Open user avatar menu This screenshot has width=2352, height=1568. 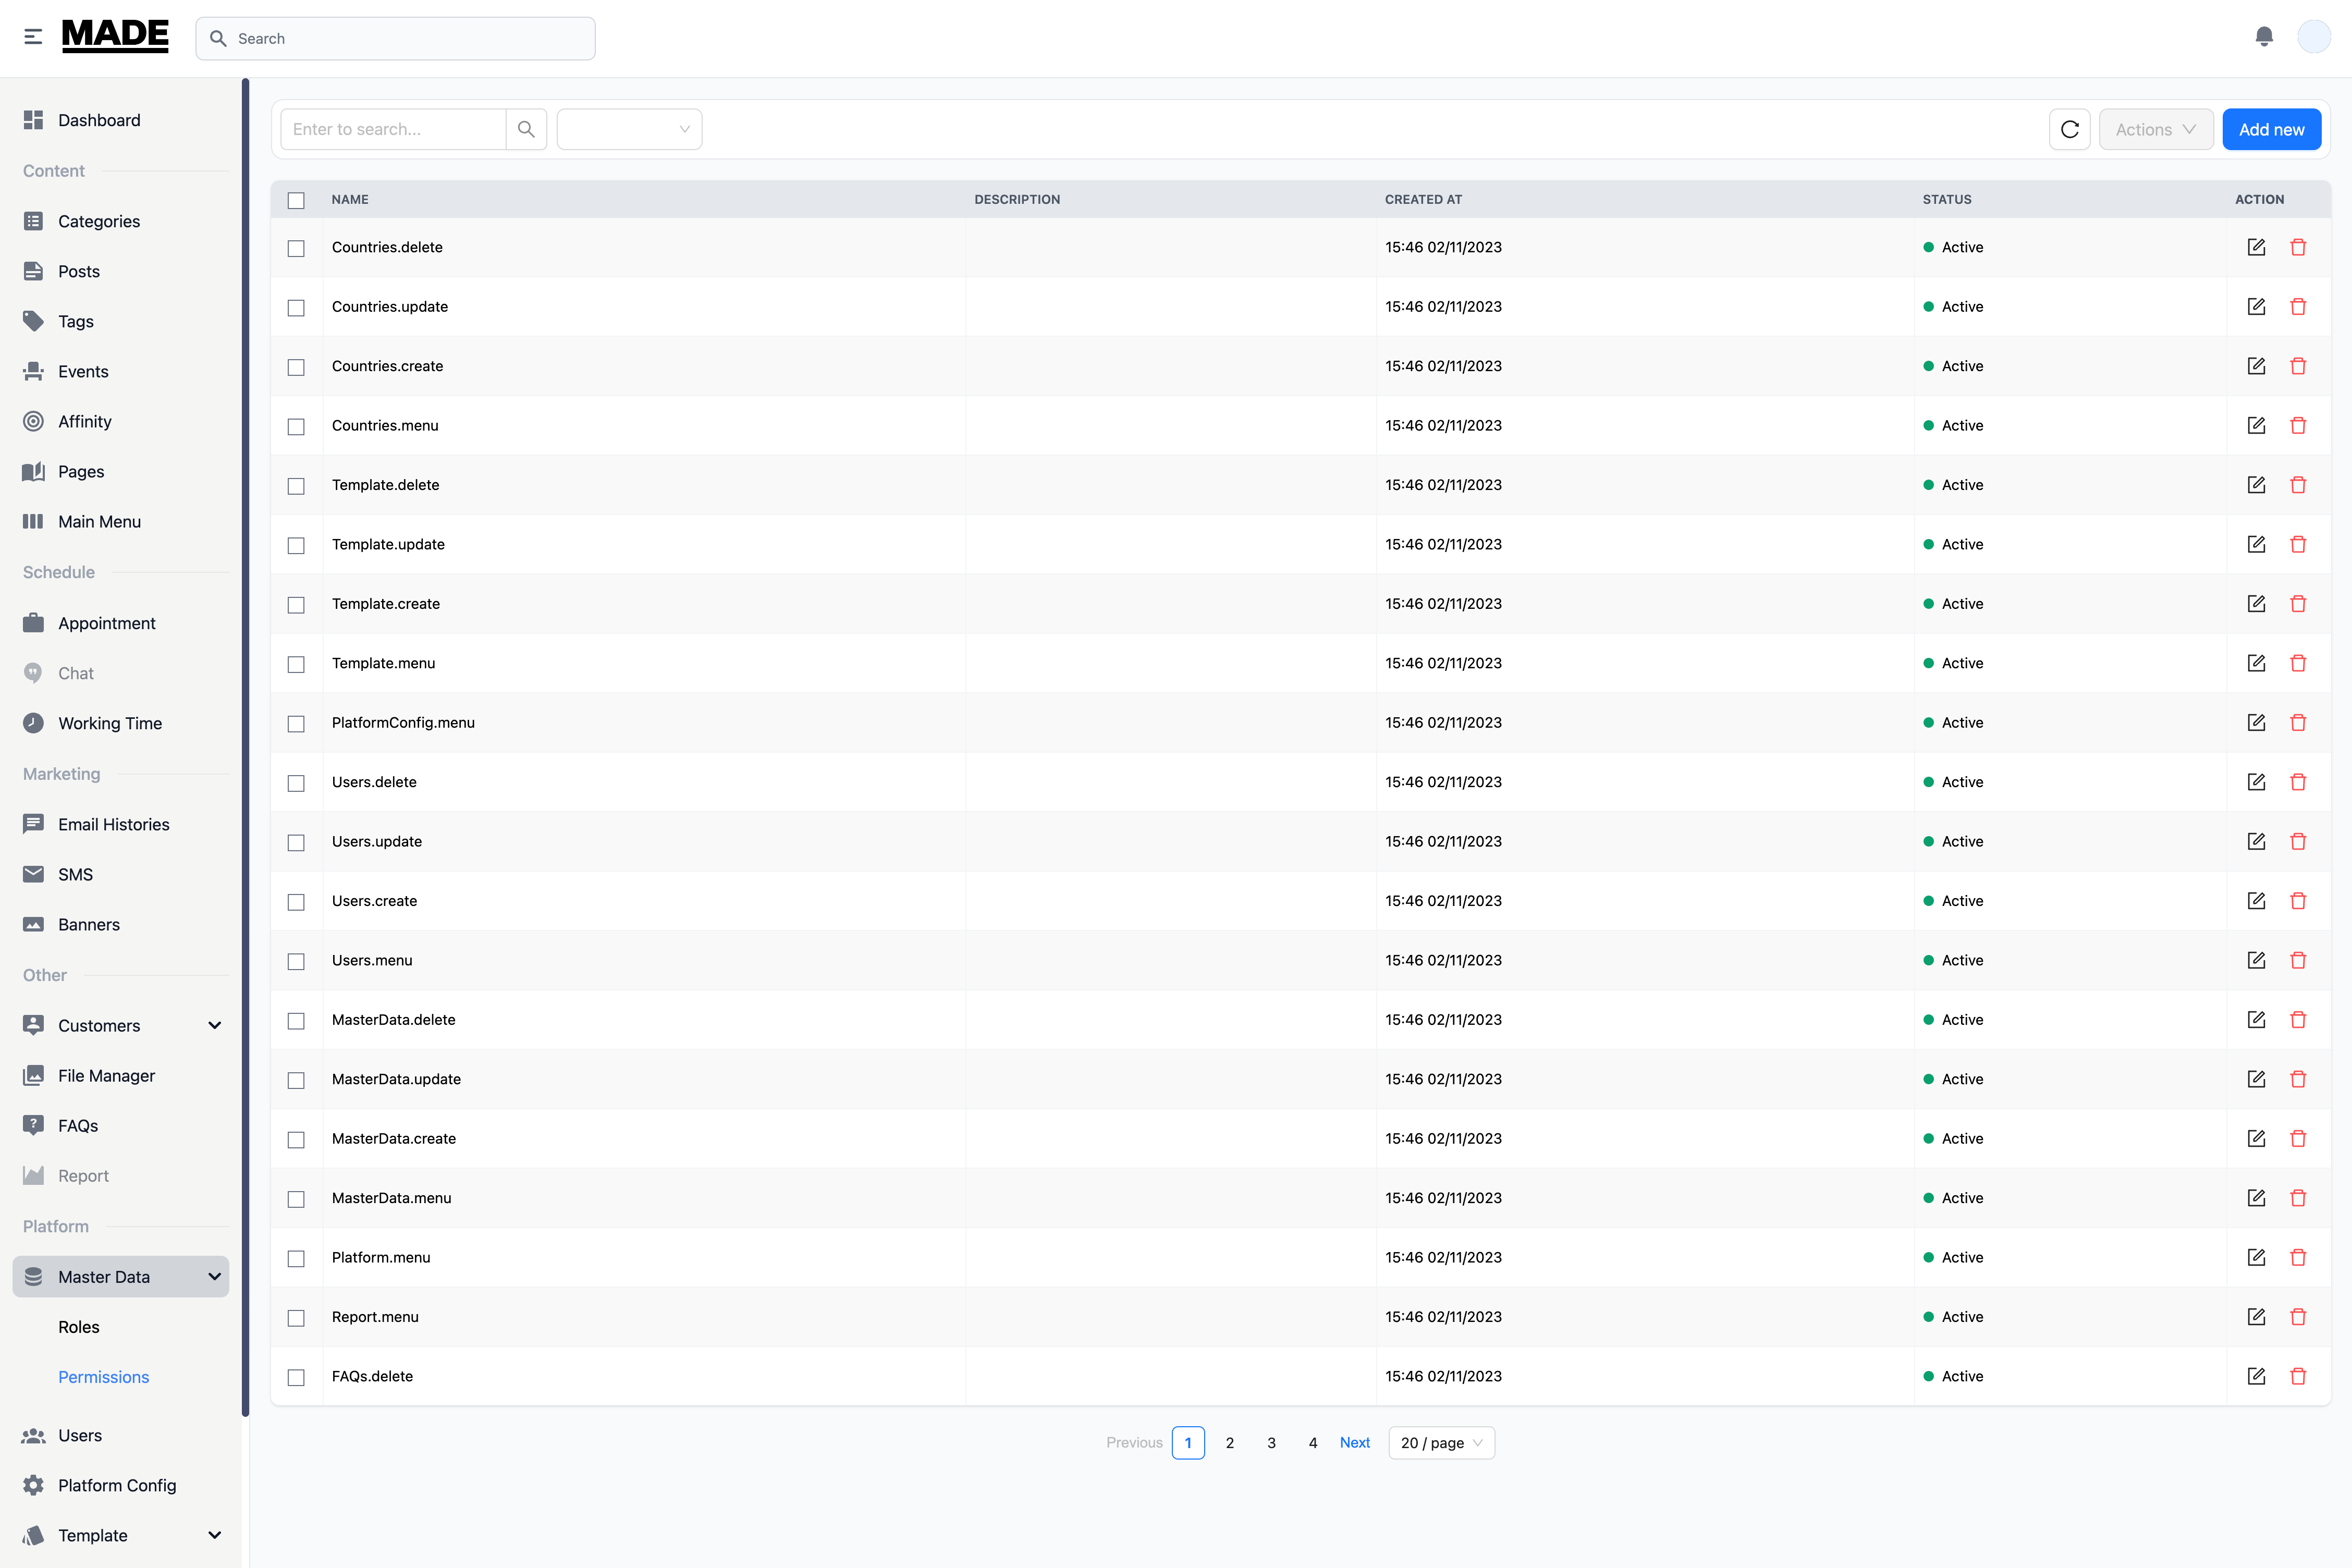(x=2314, y=37)
